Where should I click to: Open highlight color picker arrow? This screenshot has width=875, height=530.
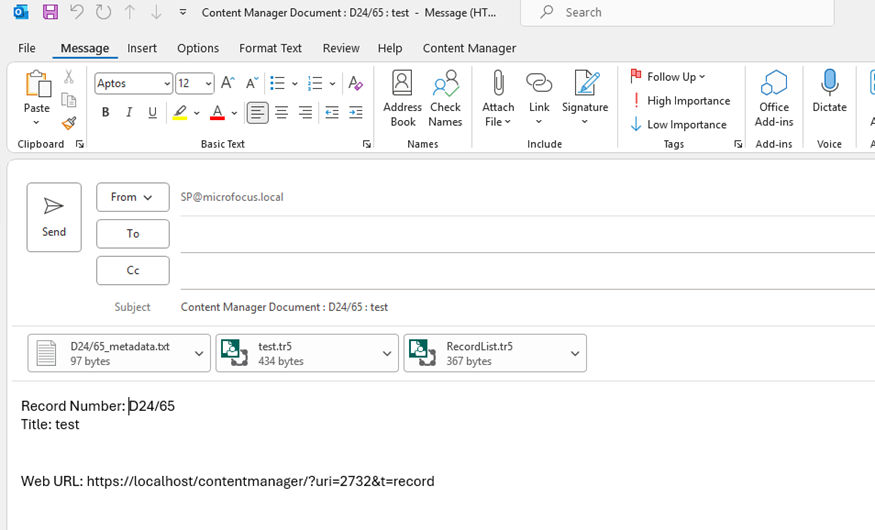pyautogui.click(x=196, y=113)
